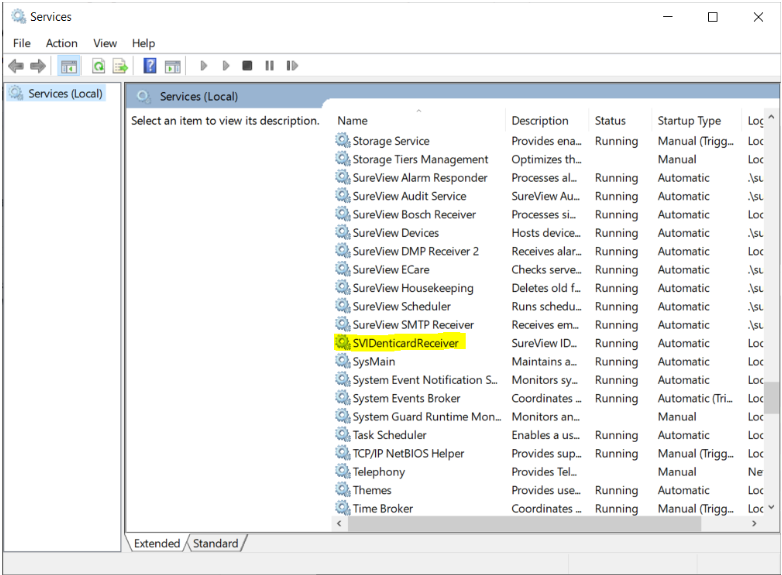The image size is (782, 575).
Task: Select gear icon of SureView ECare
Action: tap(343, 269)
